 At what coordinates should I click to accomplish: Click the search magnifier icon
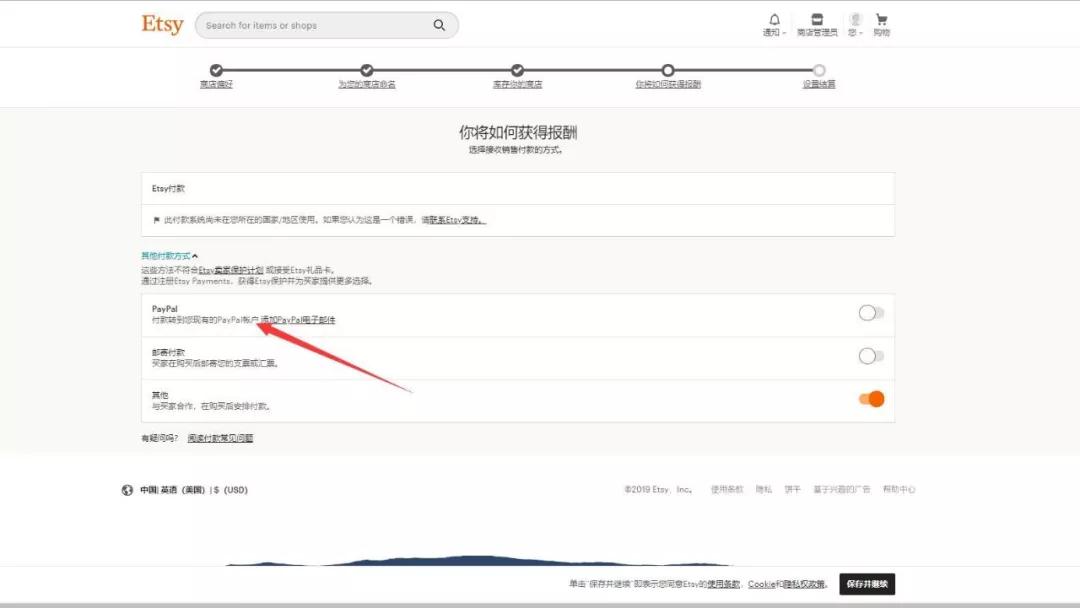[x=439, y=25]
